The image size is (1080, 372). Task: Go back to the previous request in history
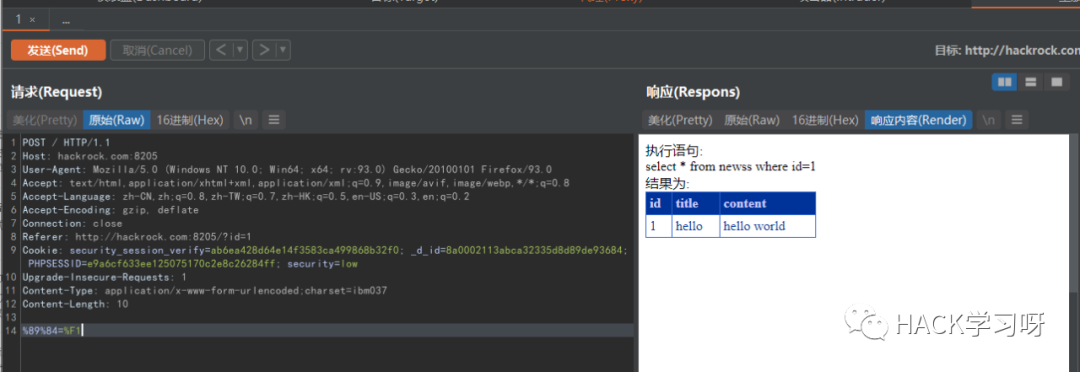[x=220, y=50]
